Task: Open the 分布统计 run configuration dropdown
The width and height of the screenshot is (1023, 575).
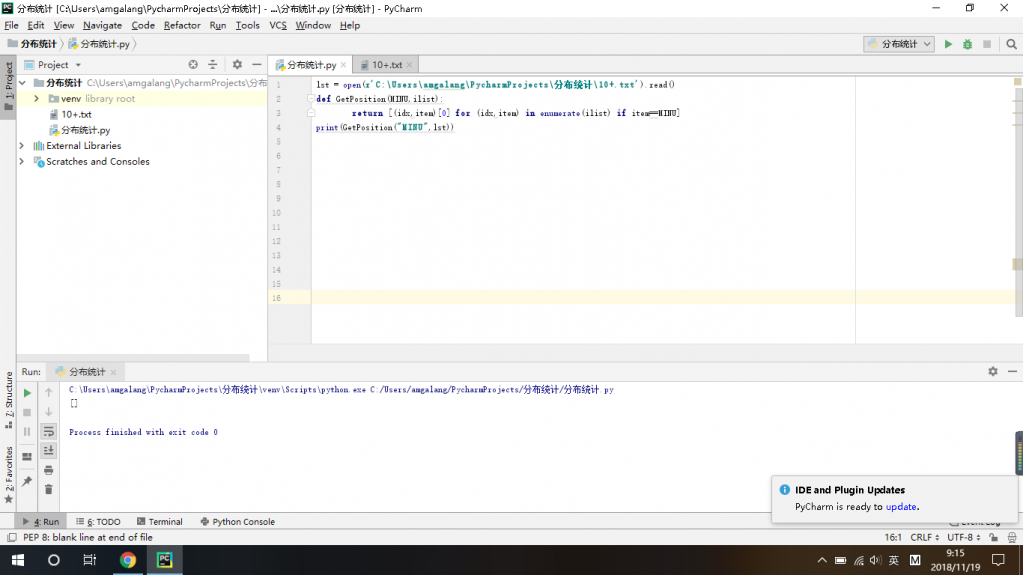Action: 899,44
